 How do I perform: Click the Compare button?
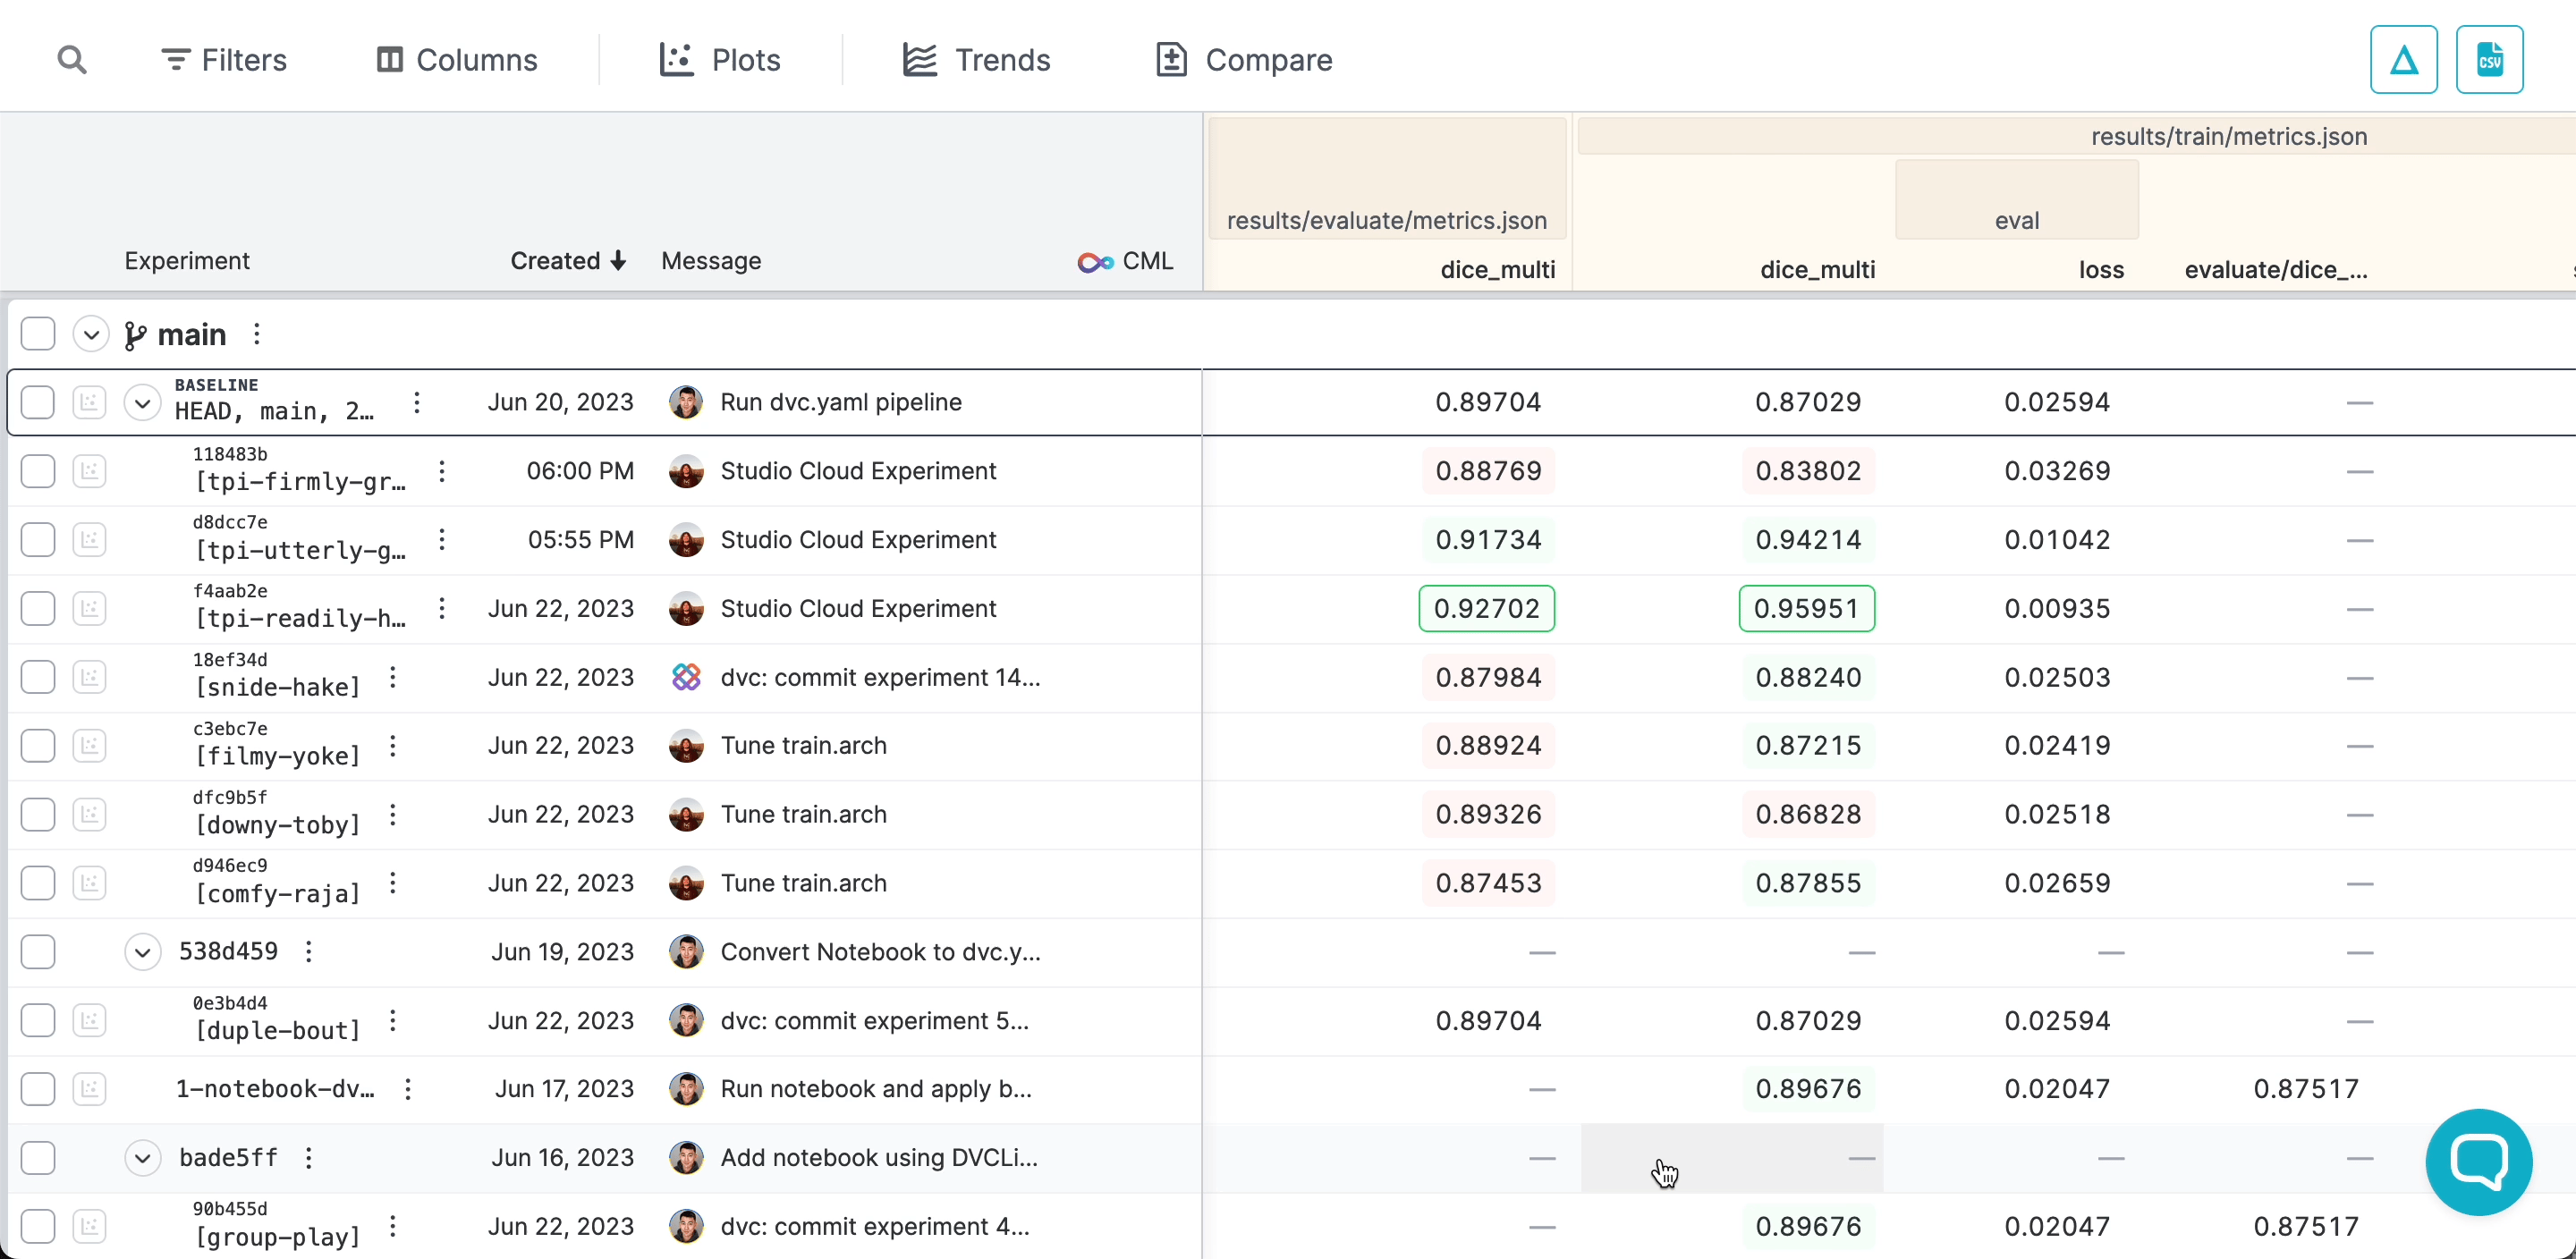point(1243,60)
